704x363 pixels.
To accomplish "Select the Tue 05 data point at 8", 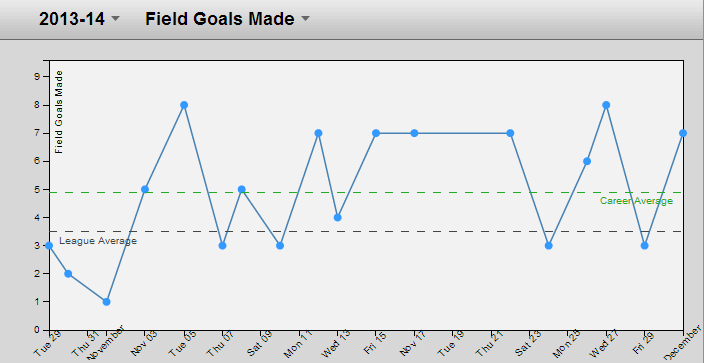I will pyautogui.click(x=184, y=105).
